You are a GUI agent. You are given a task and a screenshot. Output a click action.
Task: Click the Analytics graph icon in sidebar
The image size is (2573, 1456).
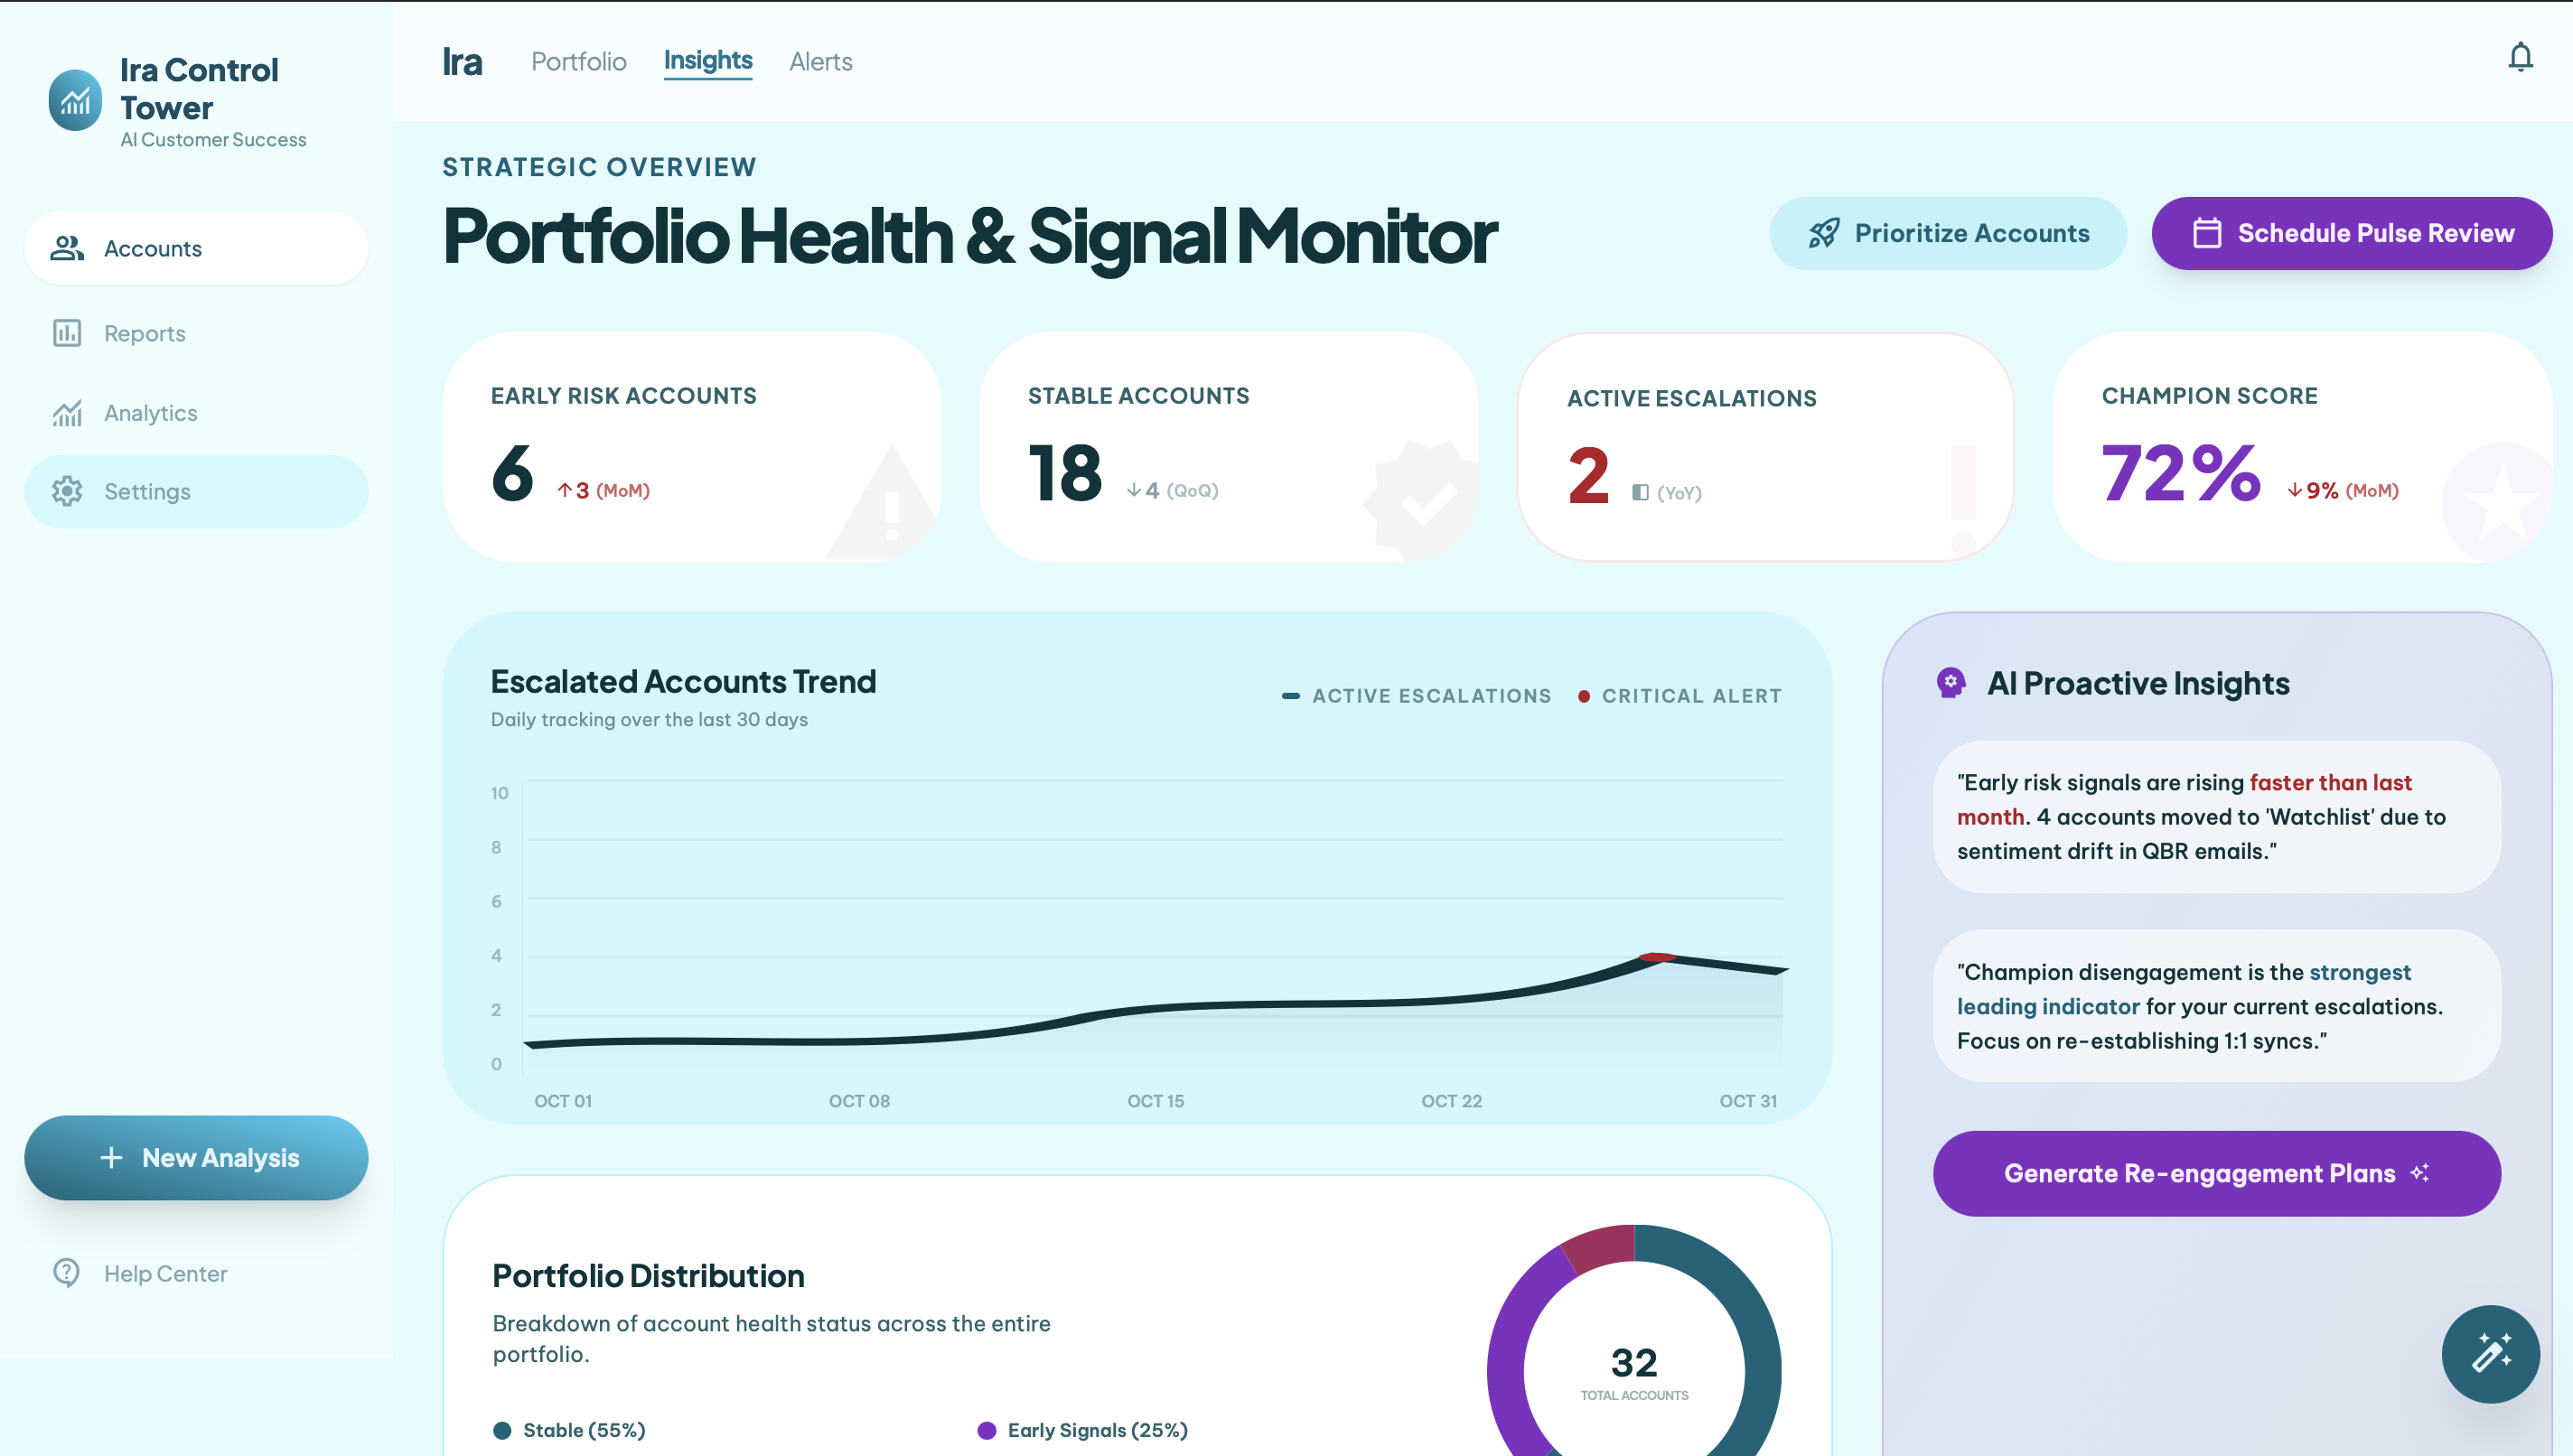click(x=67, y=413)
